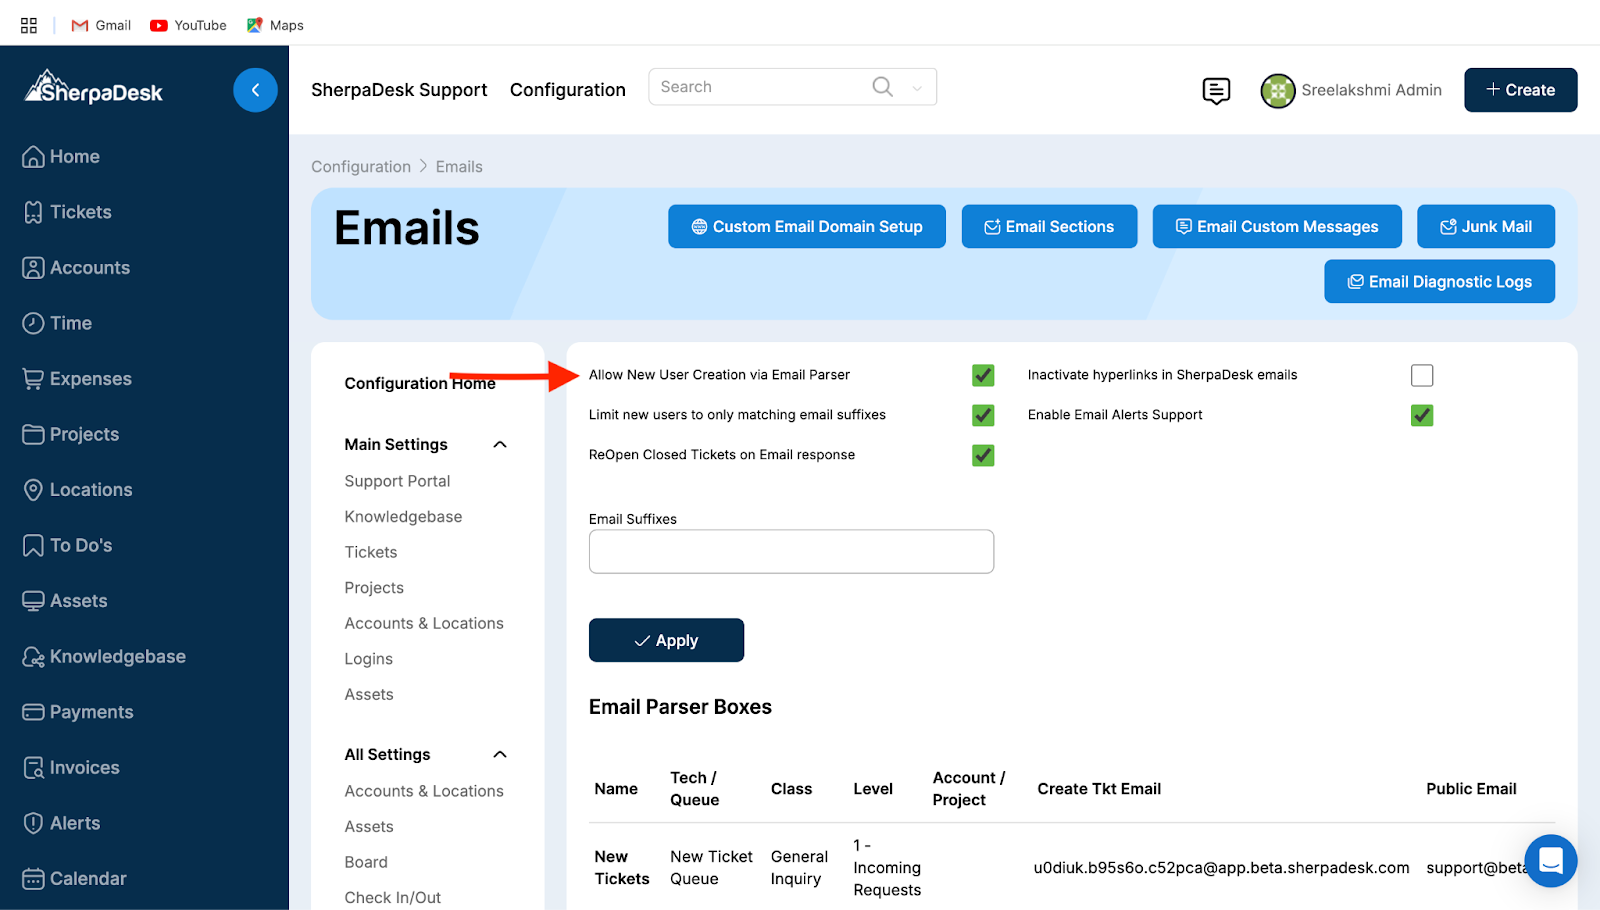Screen dimensions: 1600x910
Task: Click the Apply button
Action: (666, 640)
